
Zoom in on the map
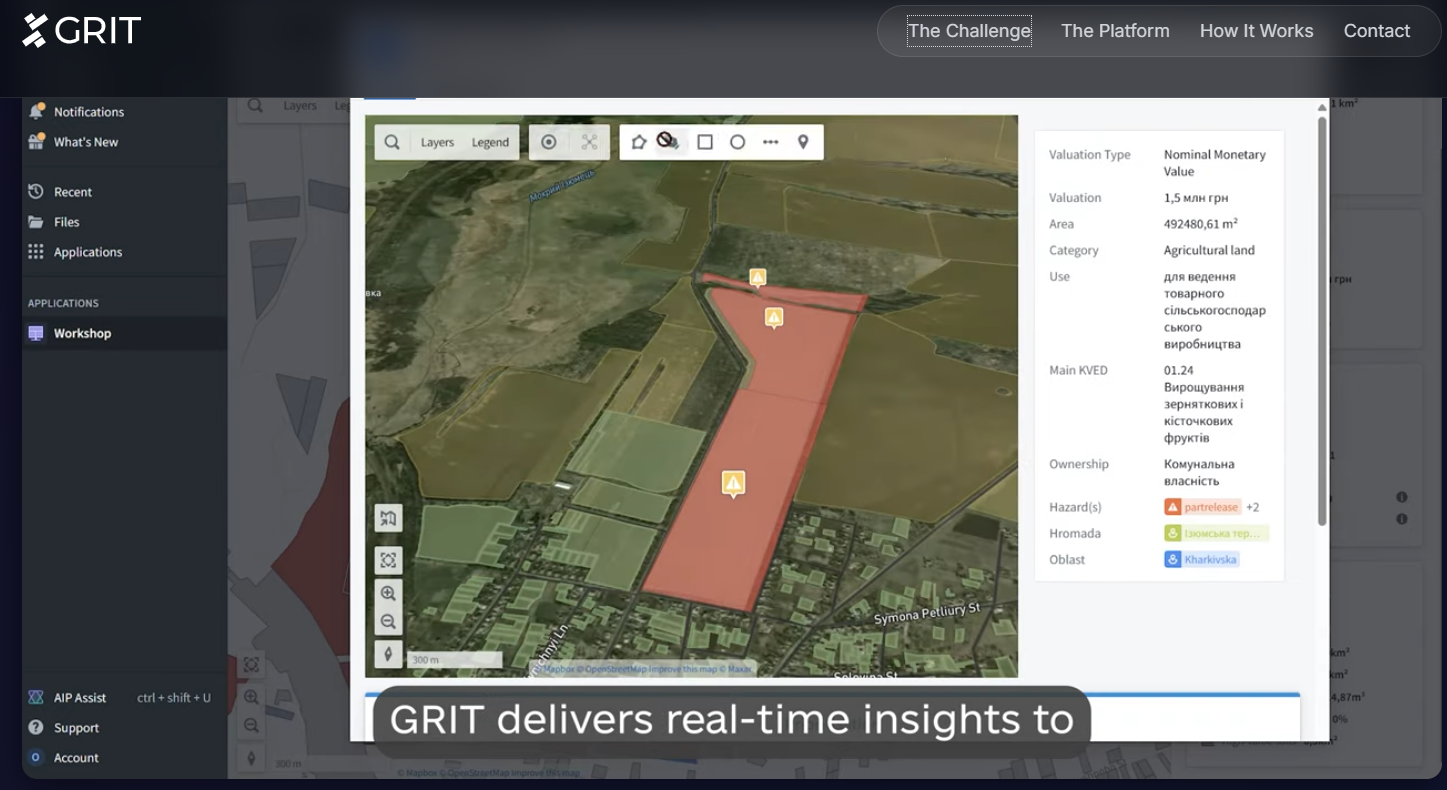(388, 593)
